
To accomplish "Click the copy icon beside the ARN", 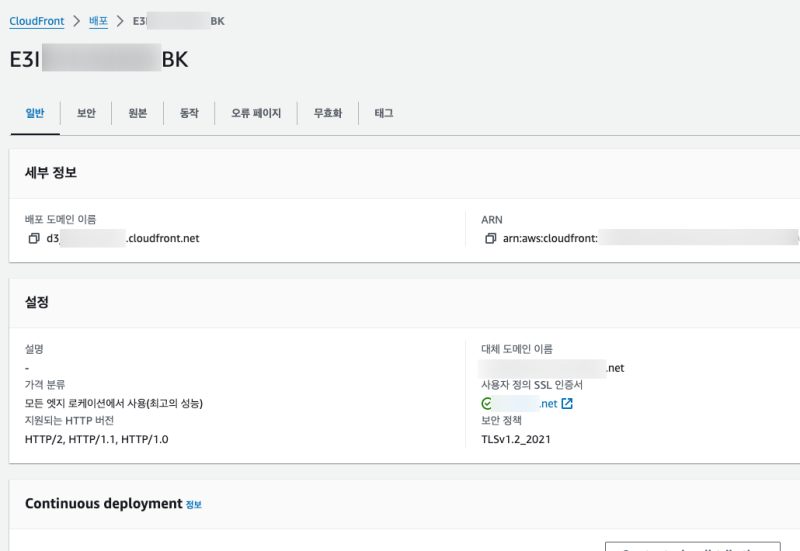I will point(490,239).
